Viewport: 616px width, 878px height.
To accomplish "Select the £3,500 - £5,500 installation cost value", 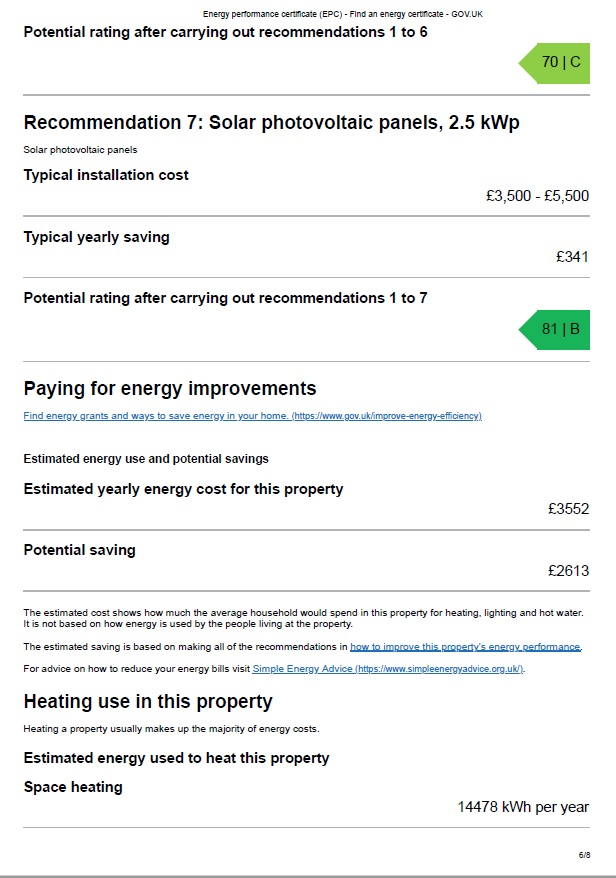I will point(538,196).
